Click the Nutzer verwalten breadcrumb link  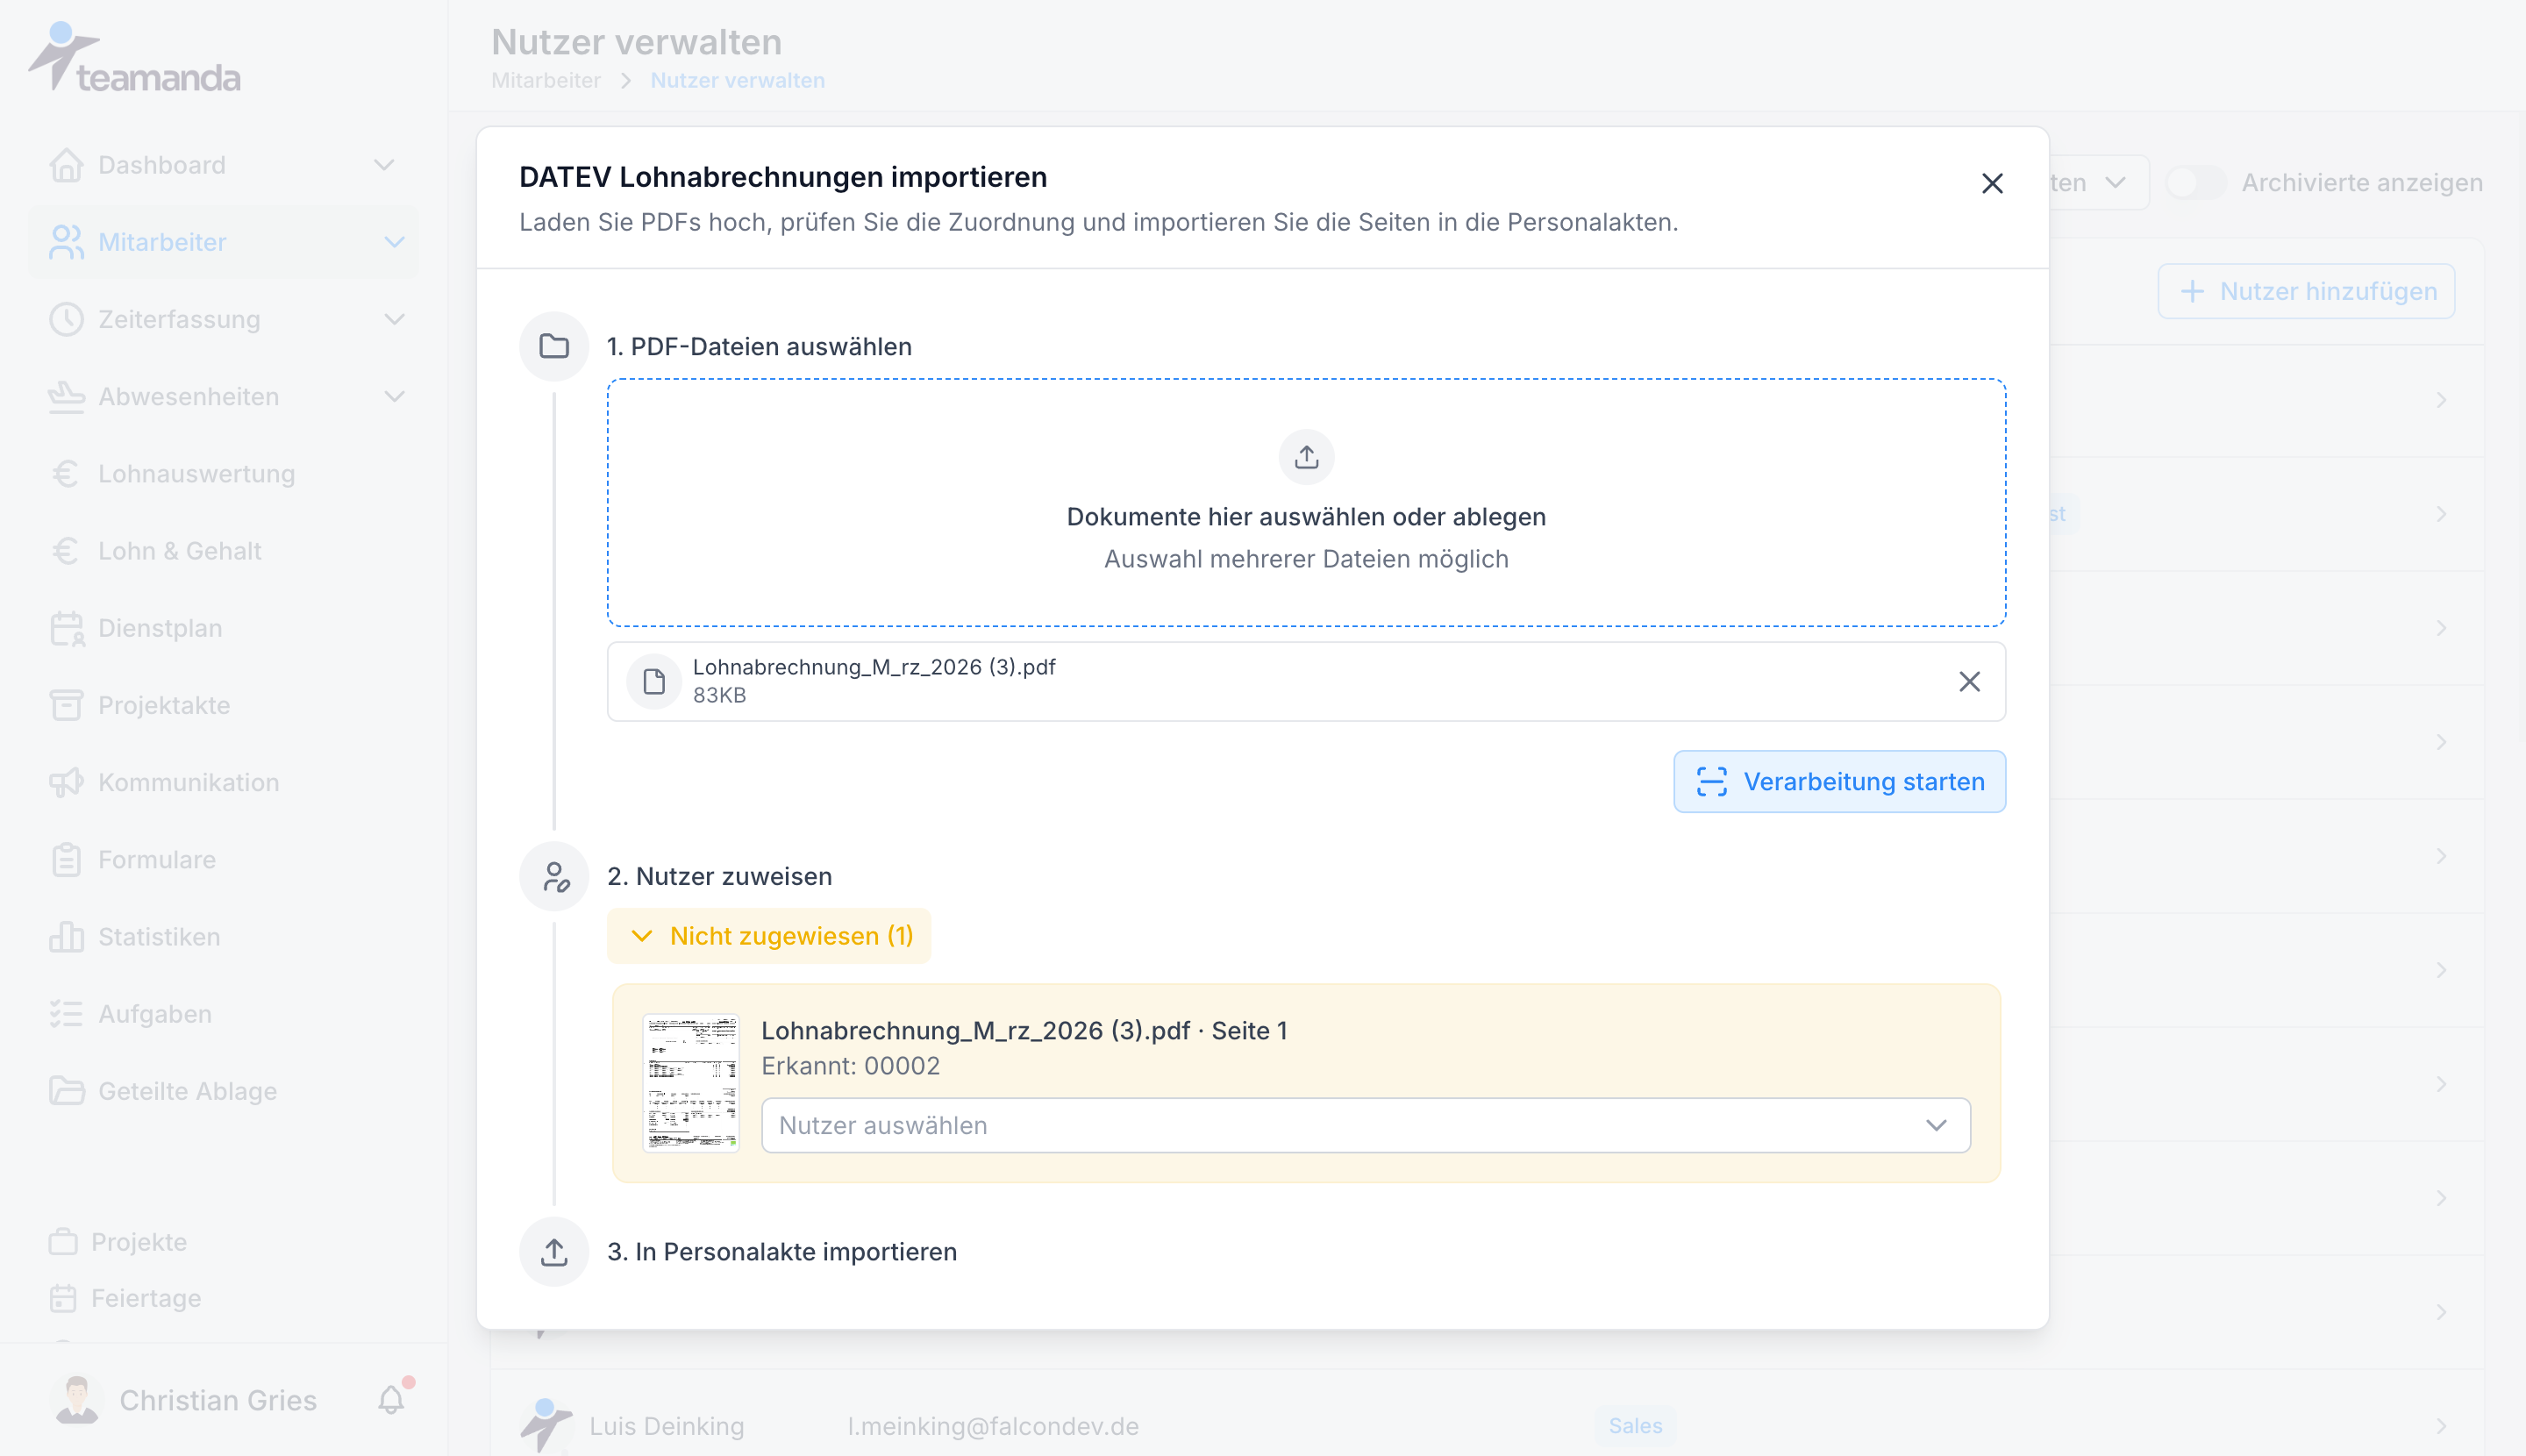coord(738,80)
